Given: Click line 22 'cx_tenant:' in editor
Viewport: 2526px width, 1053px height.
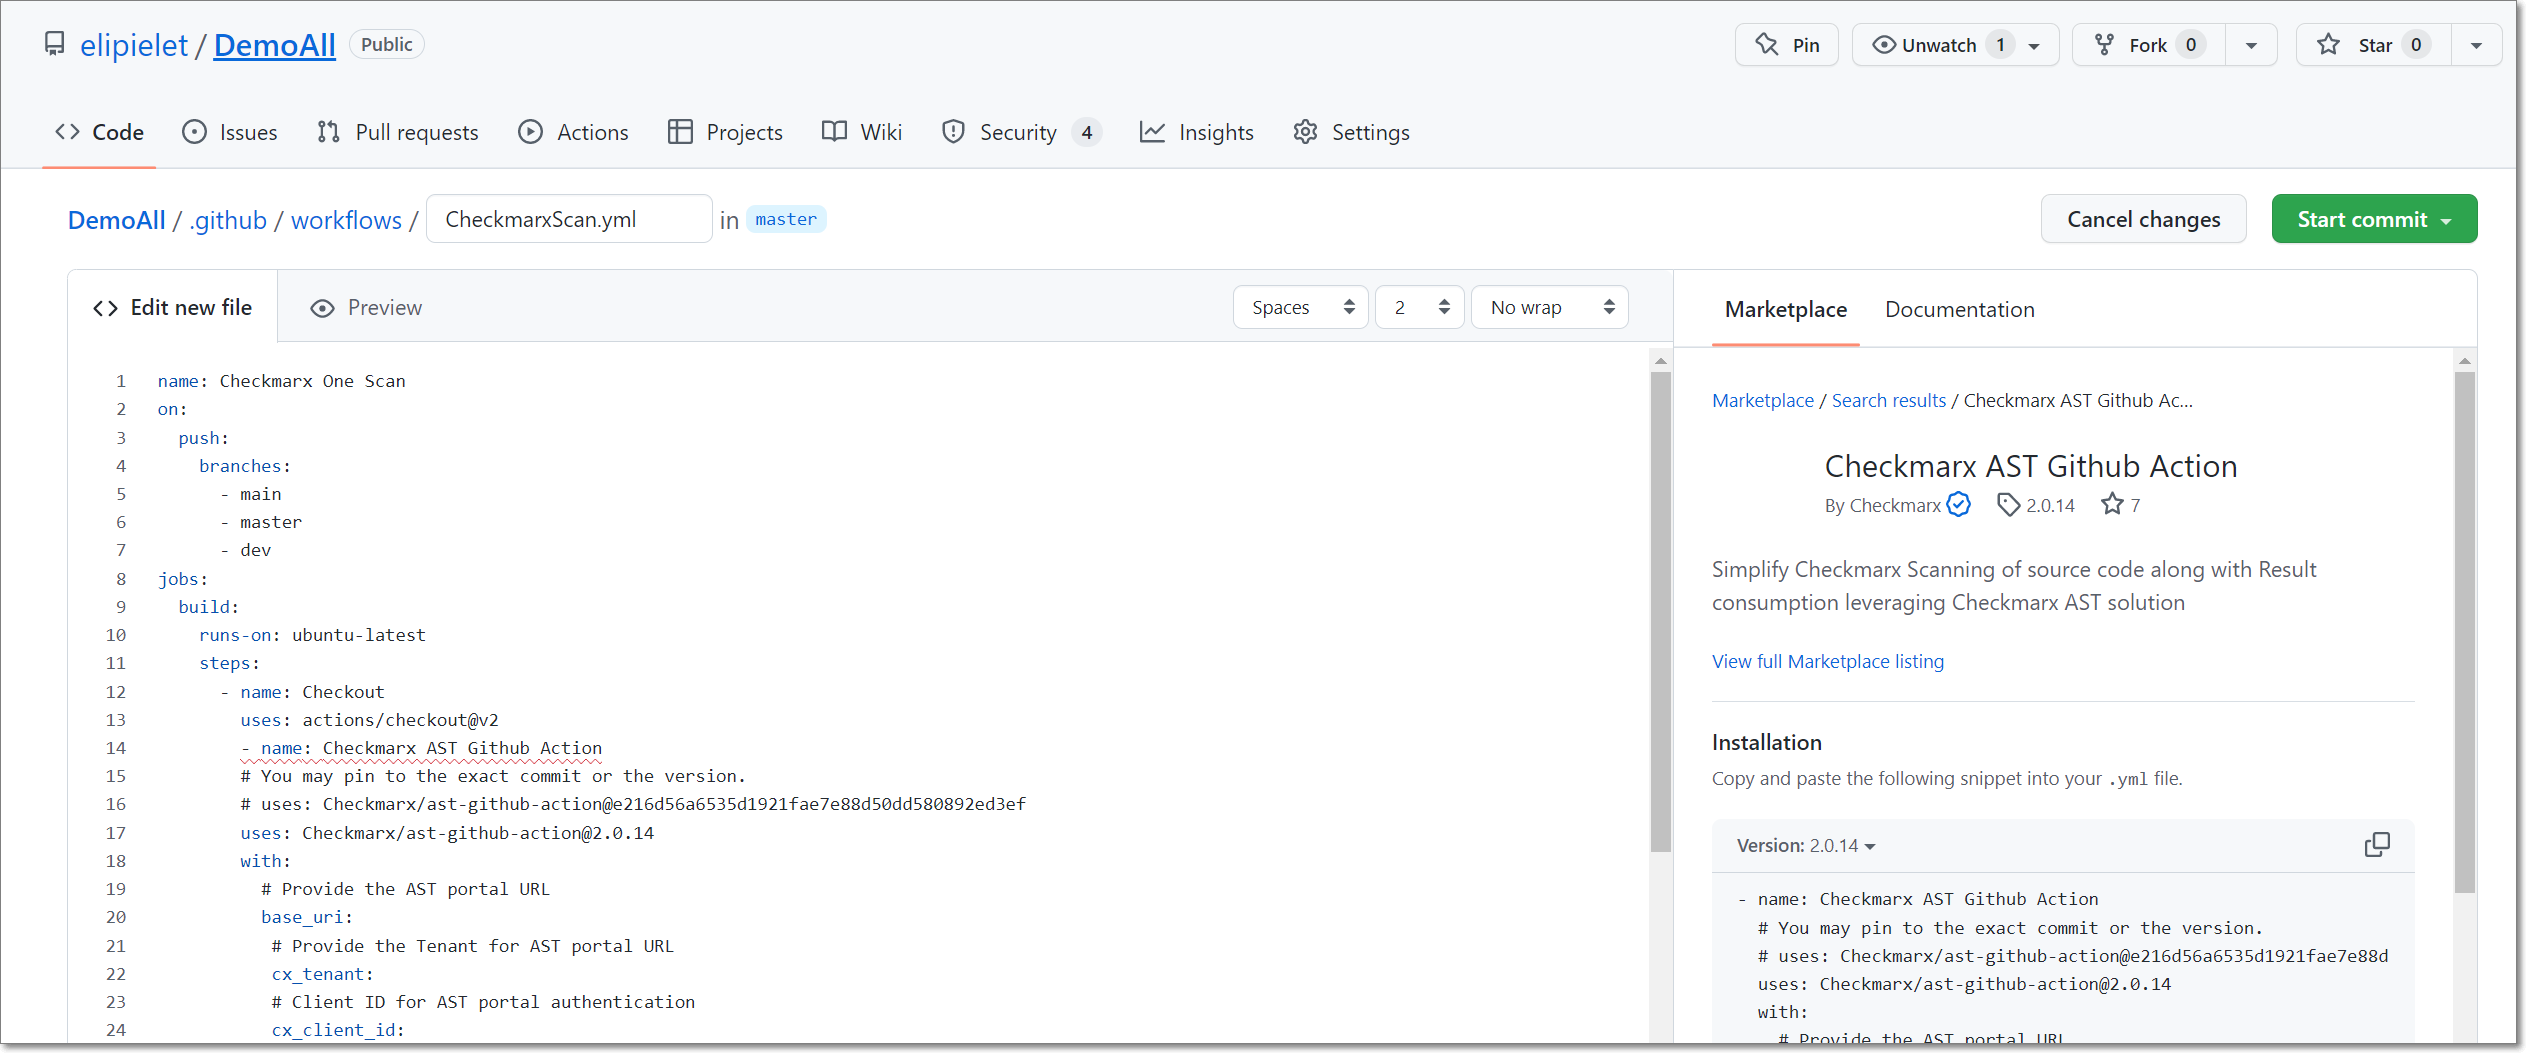Looking at the screenshot, I should pos(322,974).
